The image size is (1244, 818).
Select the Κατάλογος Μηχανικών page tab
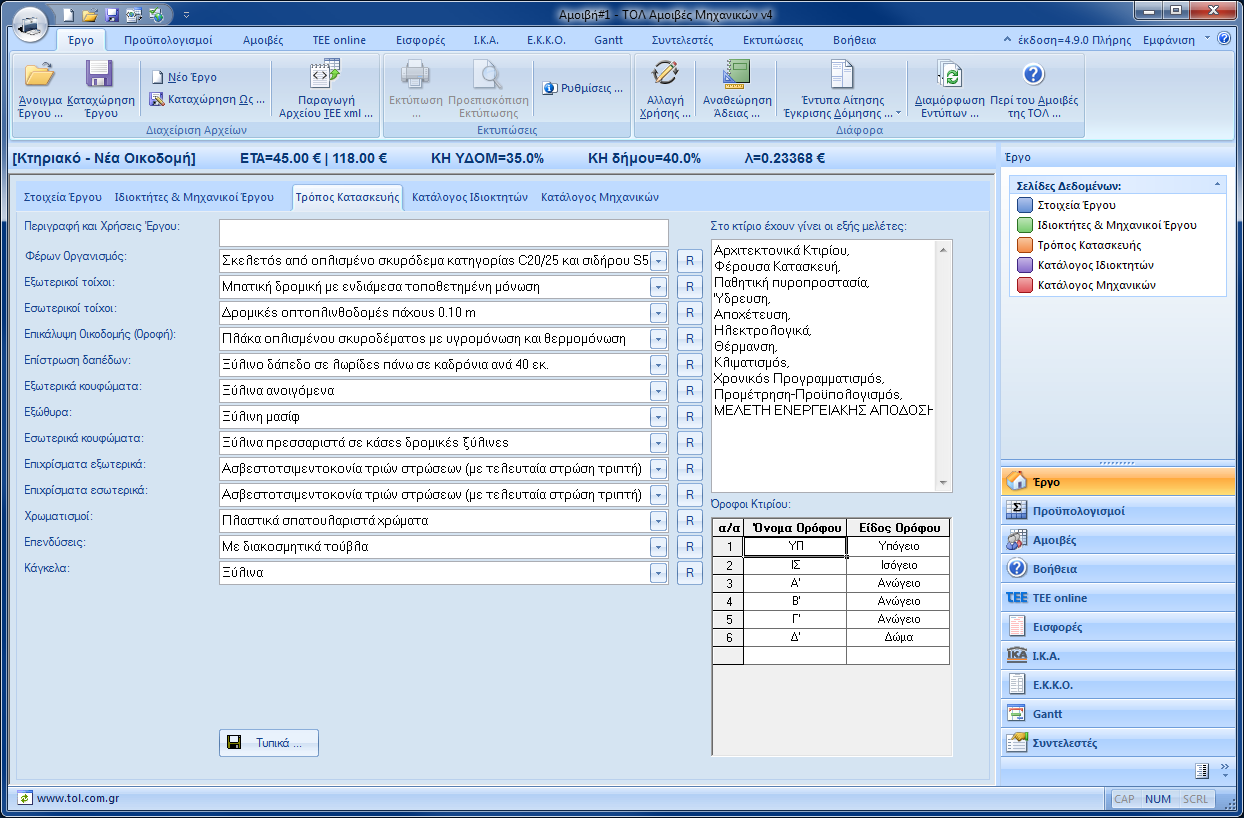600,197
